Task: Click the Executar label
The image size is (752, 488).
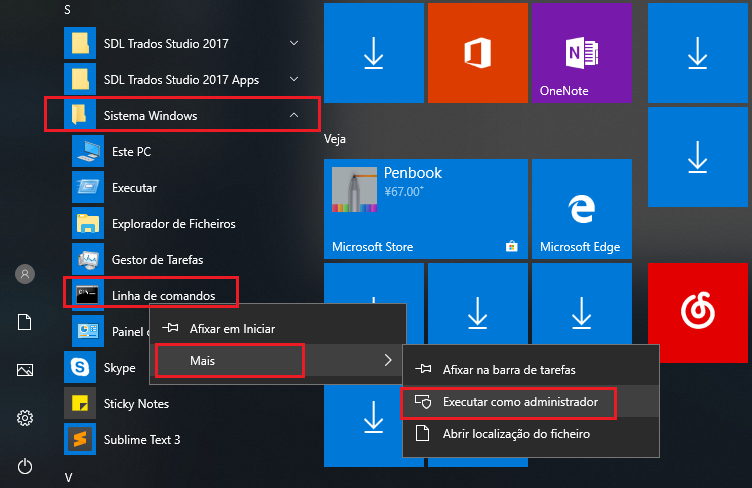Action: point(134,187)
